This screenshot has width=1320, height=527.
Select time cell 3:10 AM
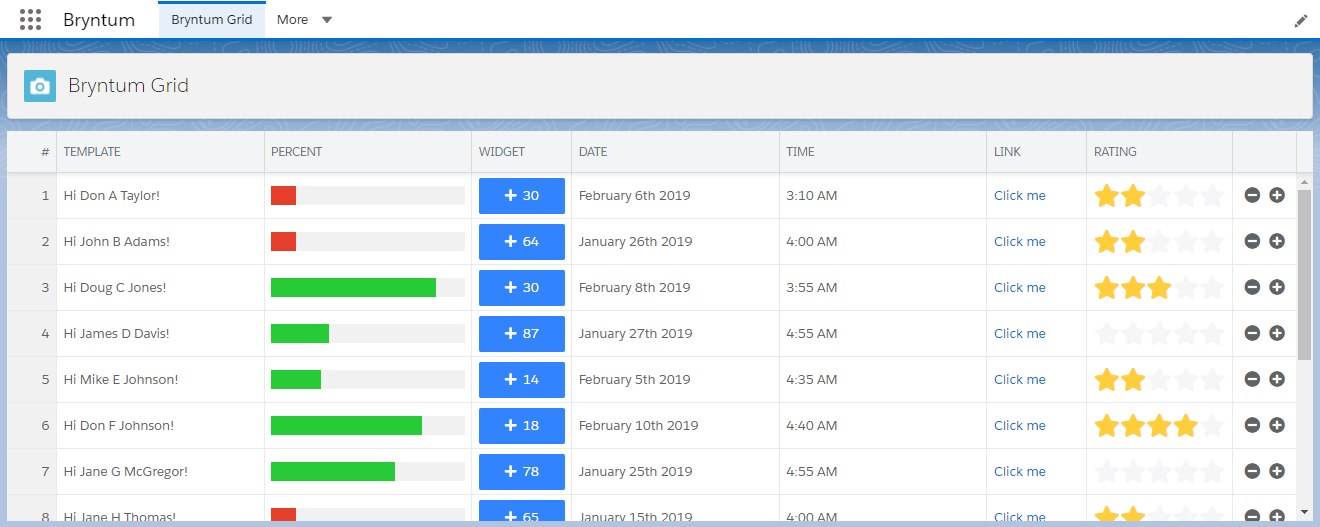point(883,196)
